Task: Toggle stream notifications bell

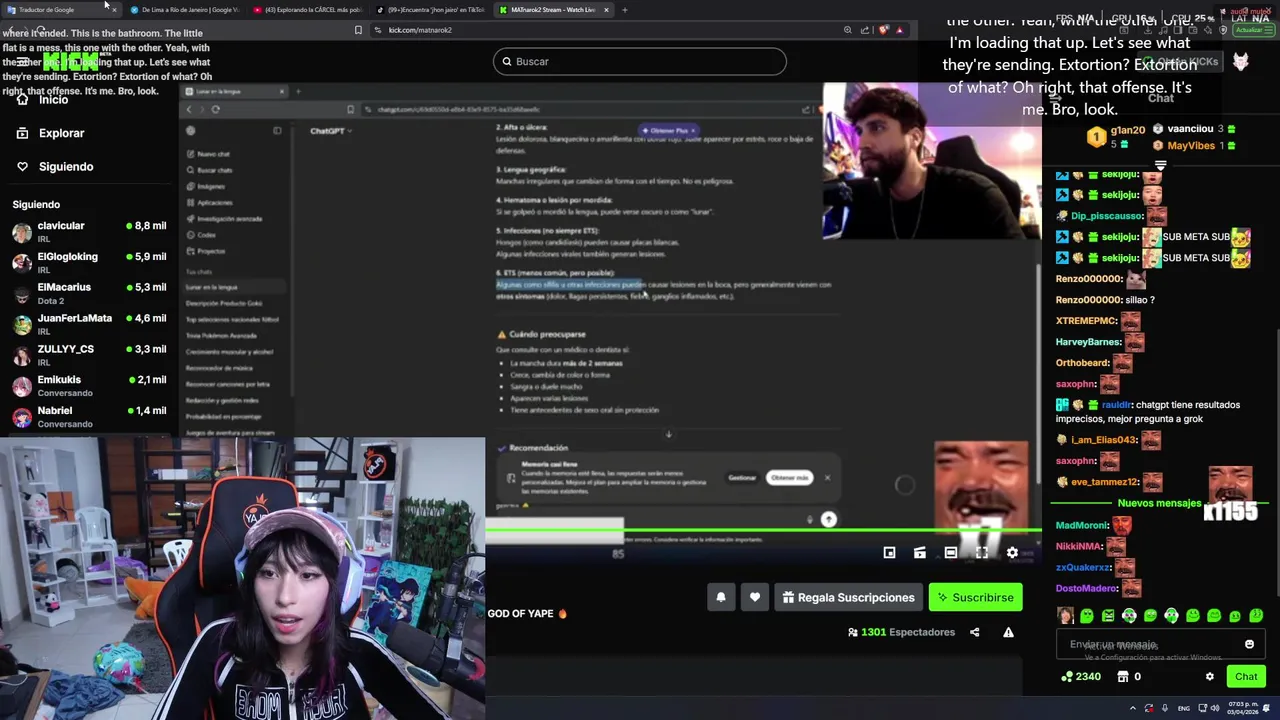Action: 721,598
